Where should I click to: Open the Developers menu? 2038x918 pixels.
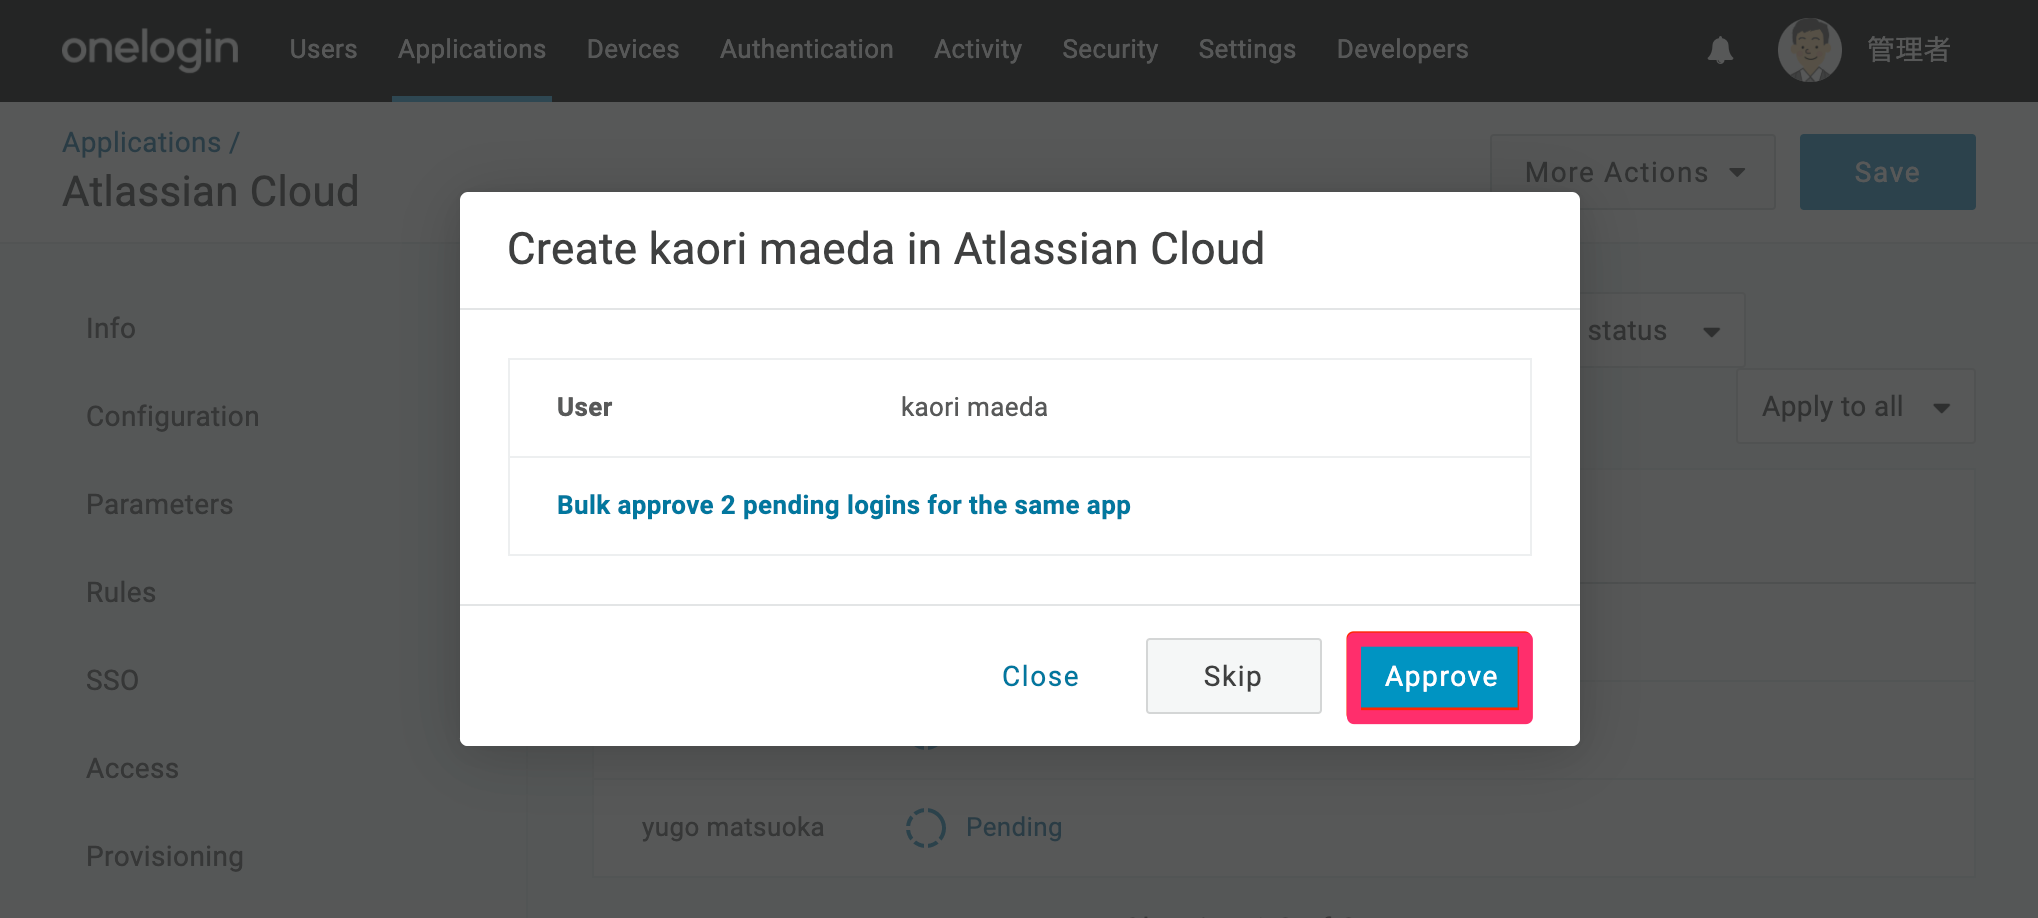click(x=1402, y=49)
